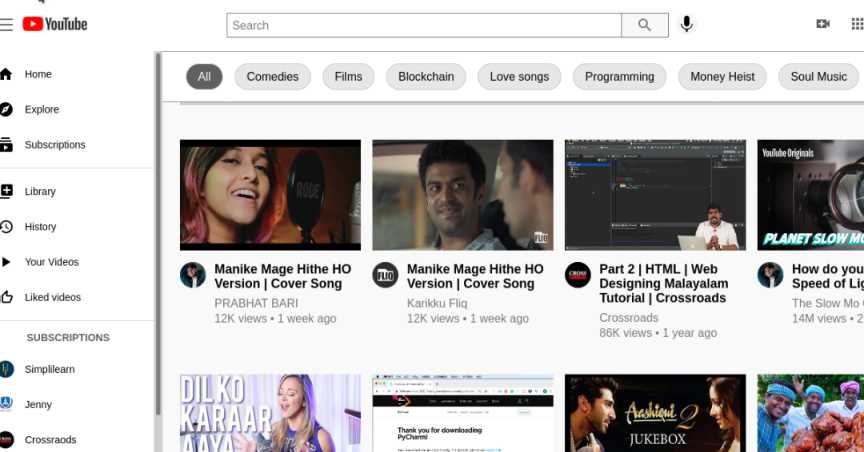Screen dimensions: 864x452
Task: Open Library in sidebar
Action: pyautogui.click(x=40, y=191)
